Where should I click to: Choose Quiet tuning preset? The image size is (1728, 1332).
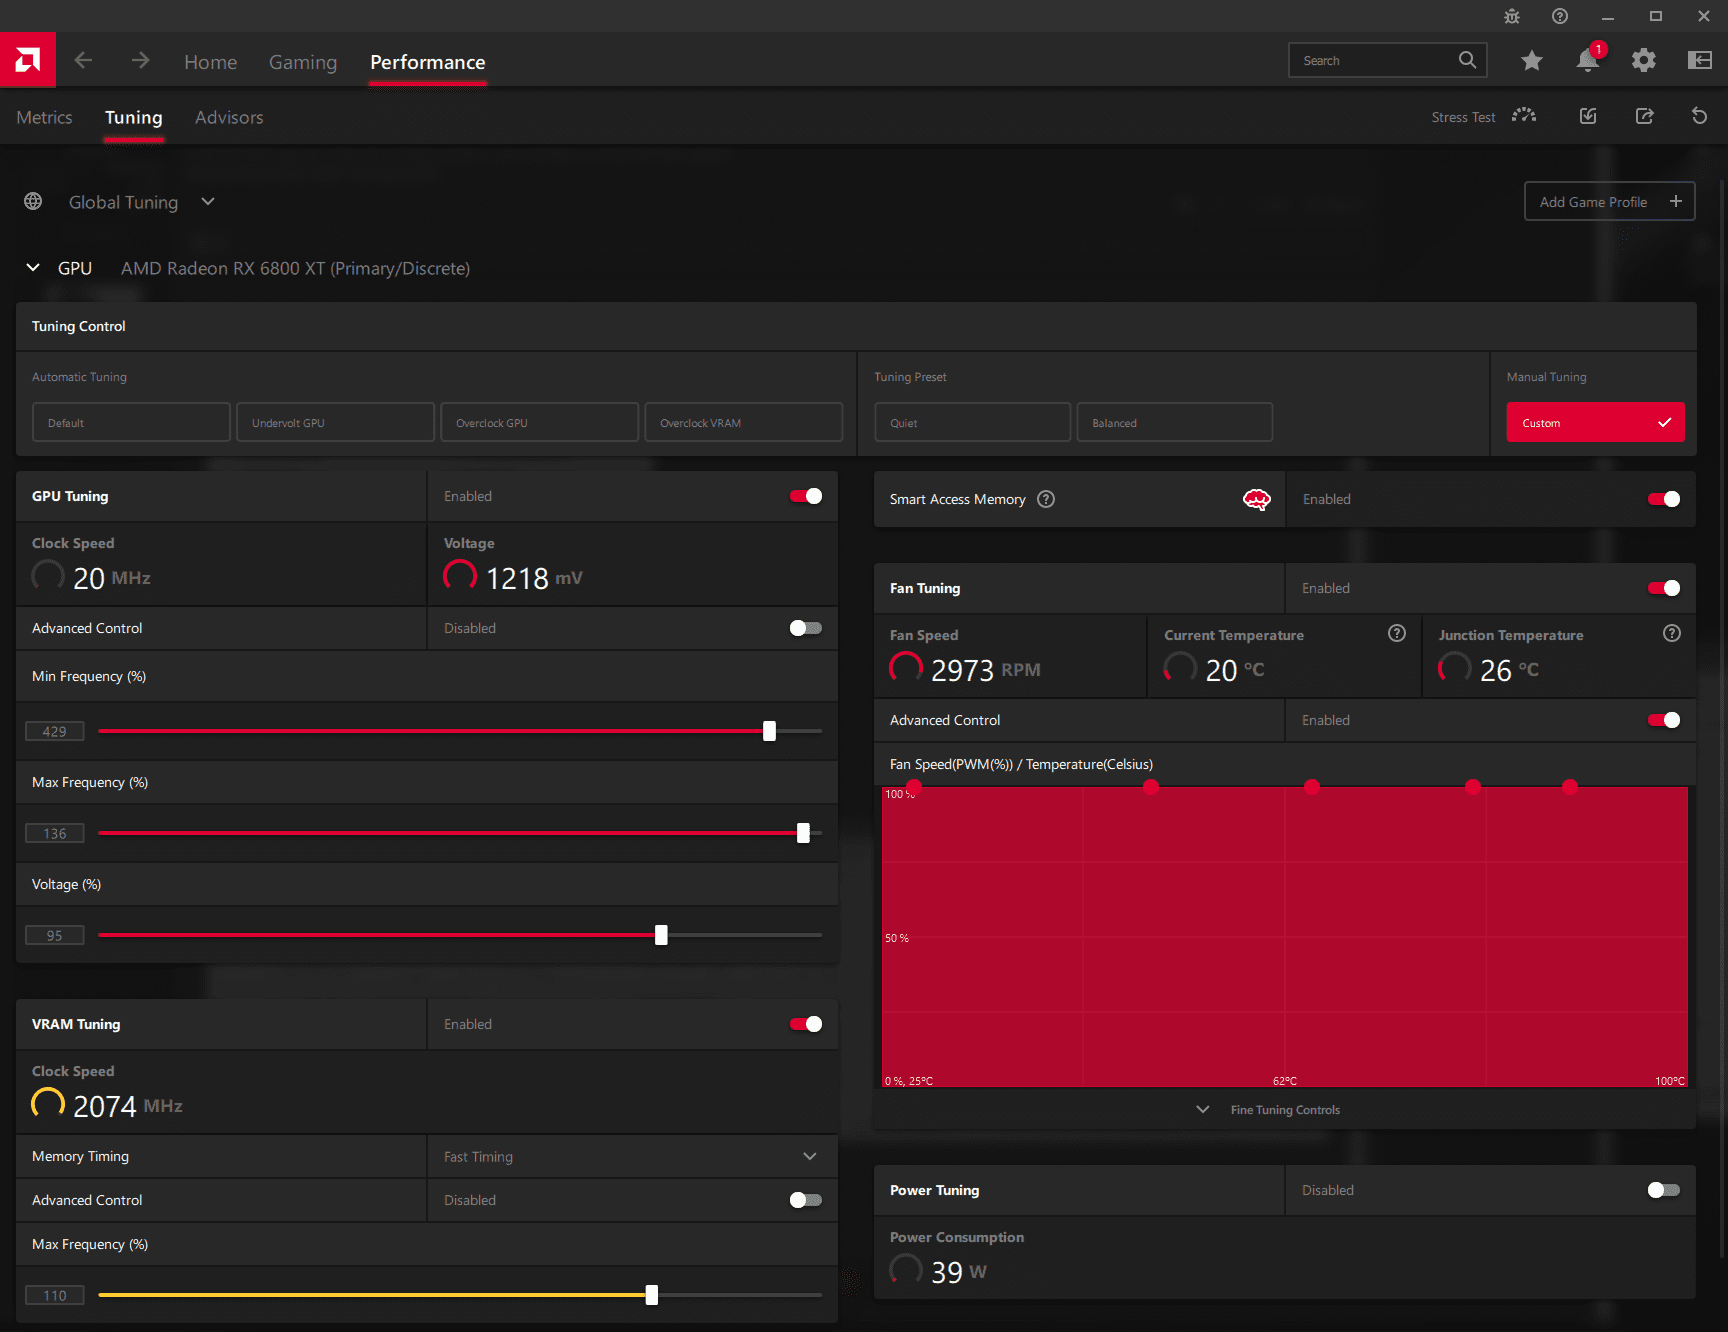click(973, 422)
